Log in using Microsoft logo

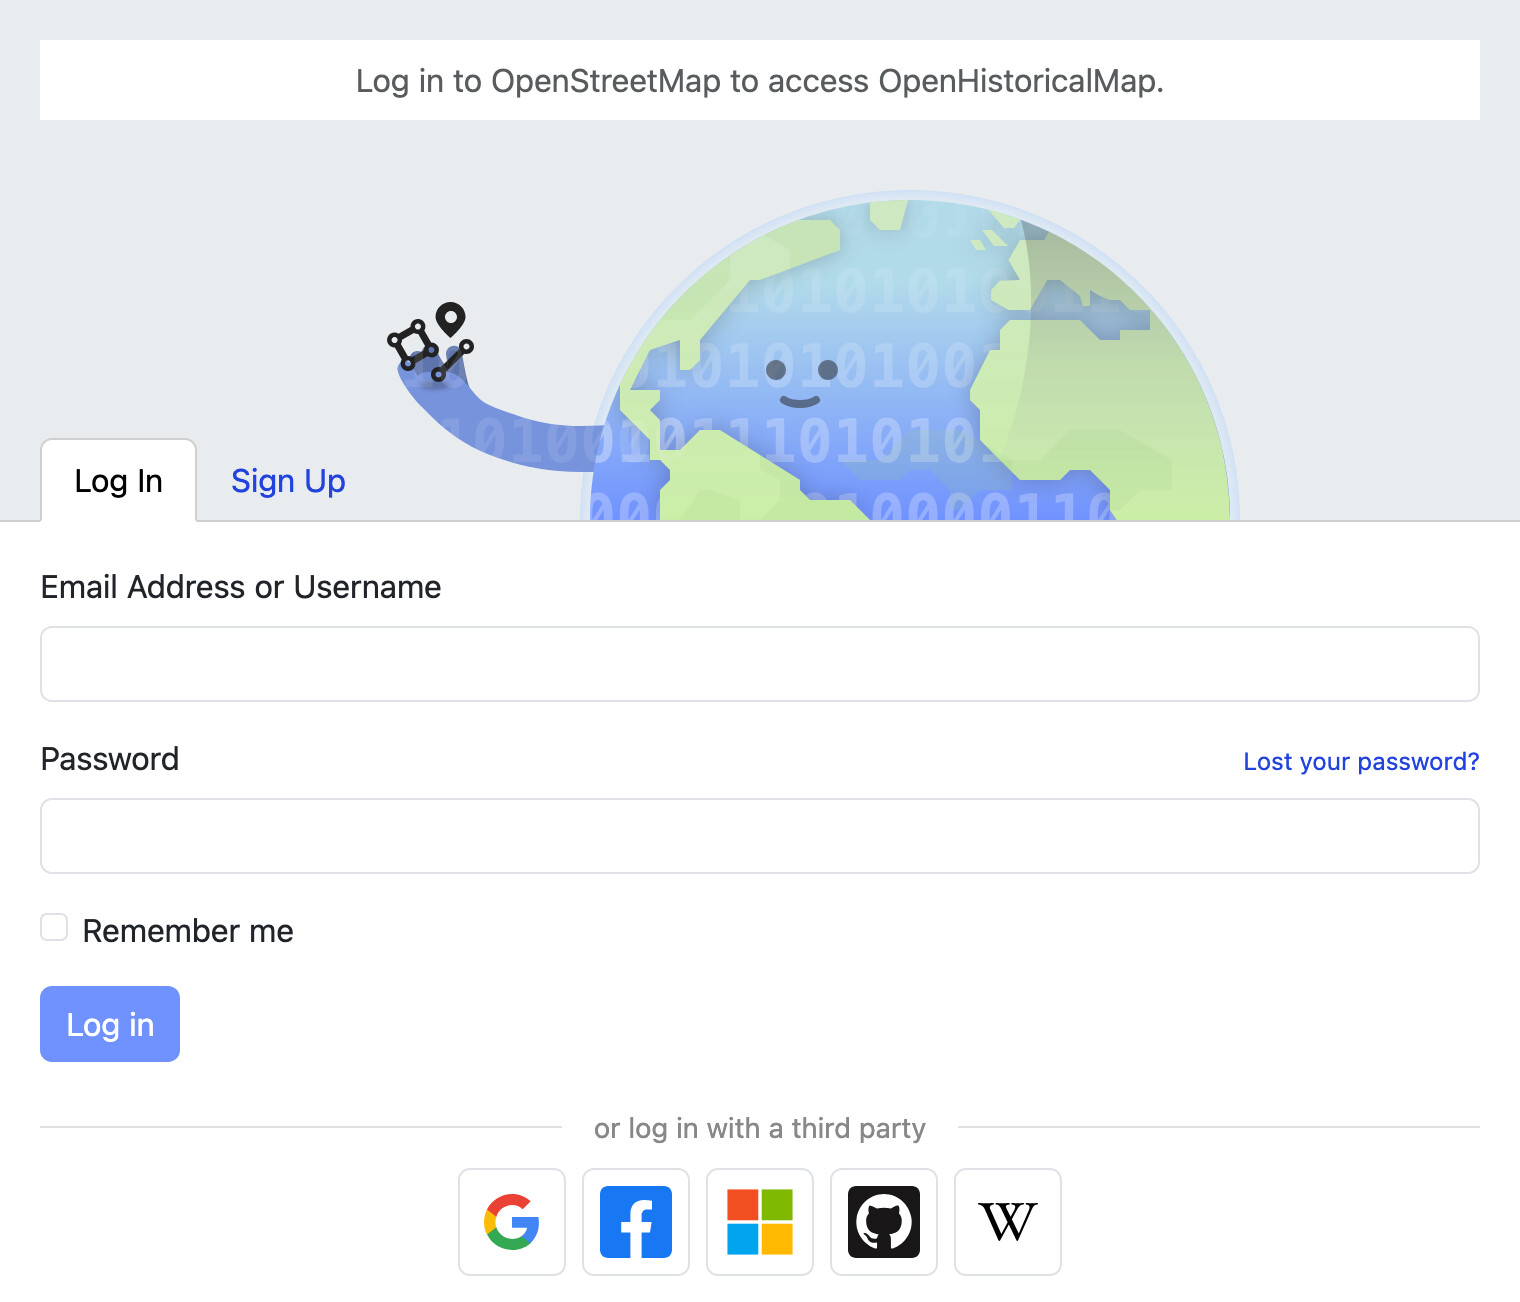pyautogui.click(x=760, y=1222)
